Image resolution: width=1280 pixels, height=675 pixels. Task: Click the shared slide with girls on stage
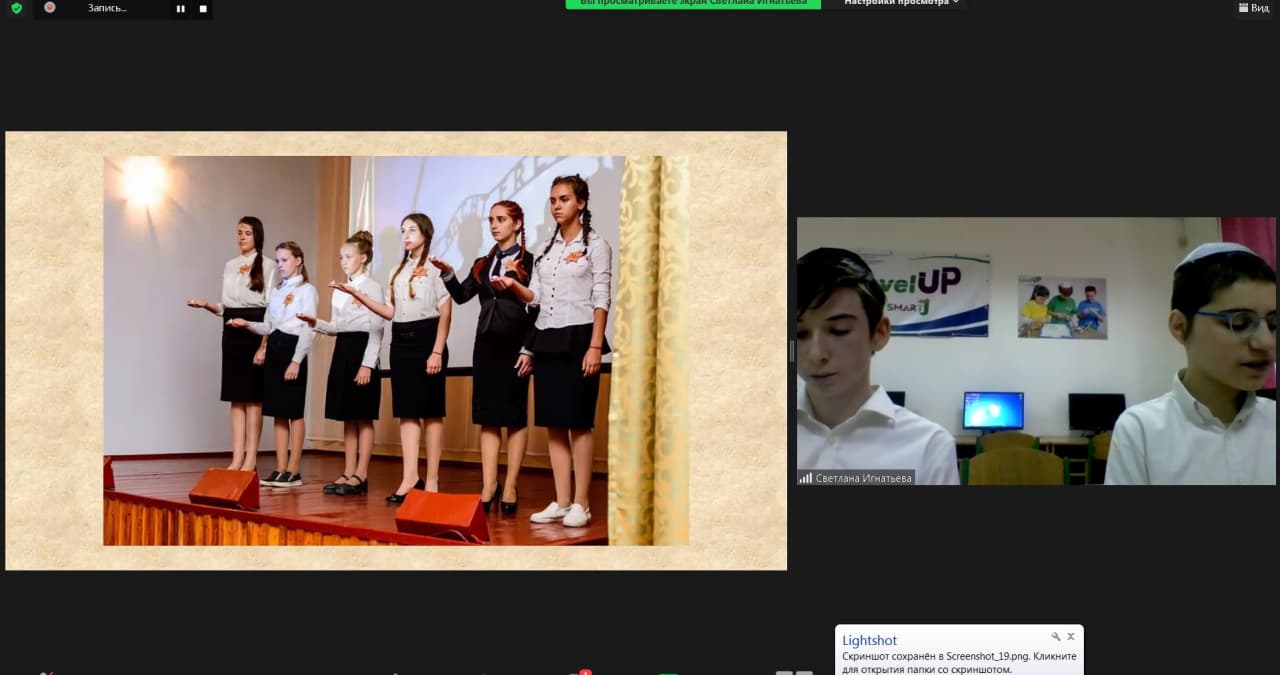(396, 350)
